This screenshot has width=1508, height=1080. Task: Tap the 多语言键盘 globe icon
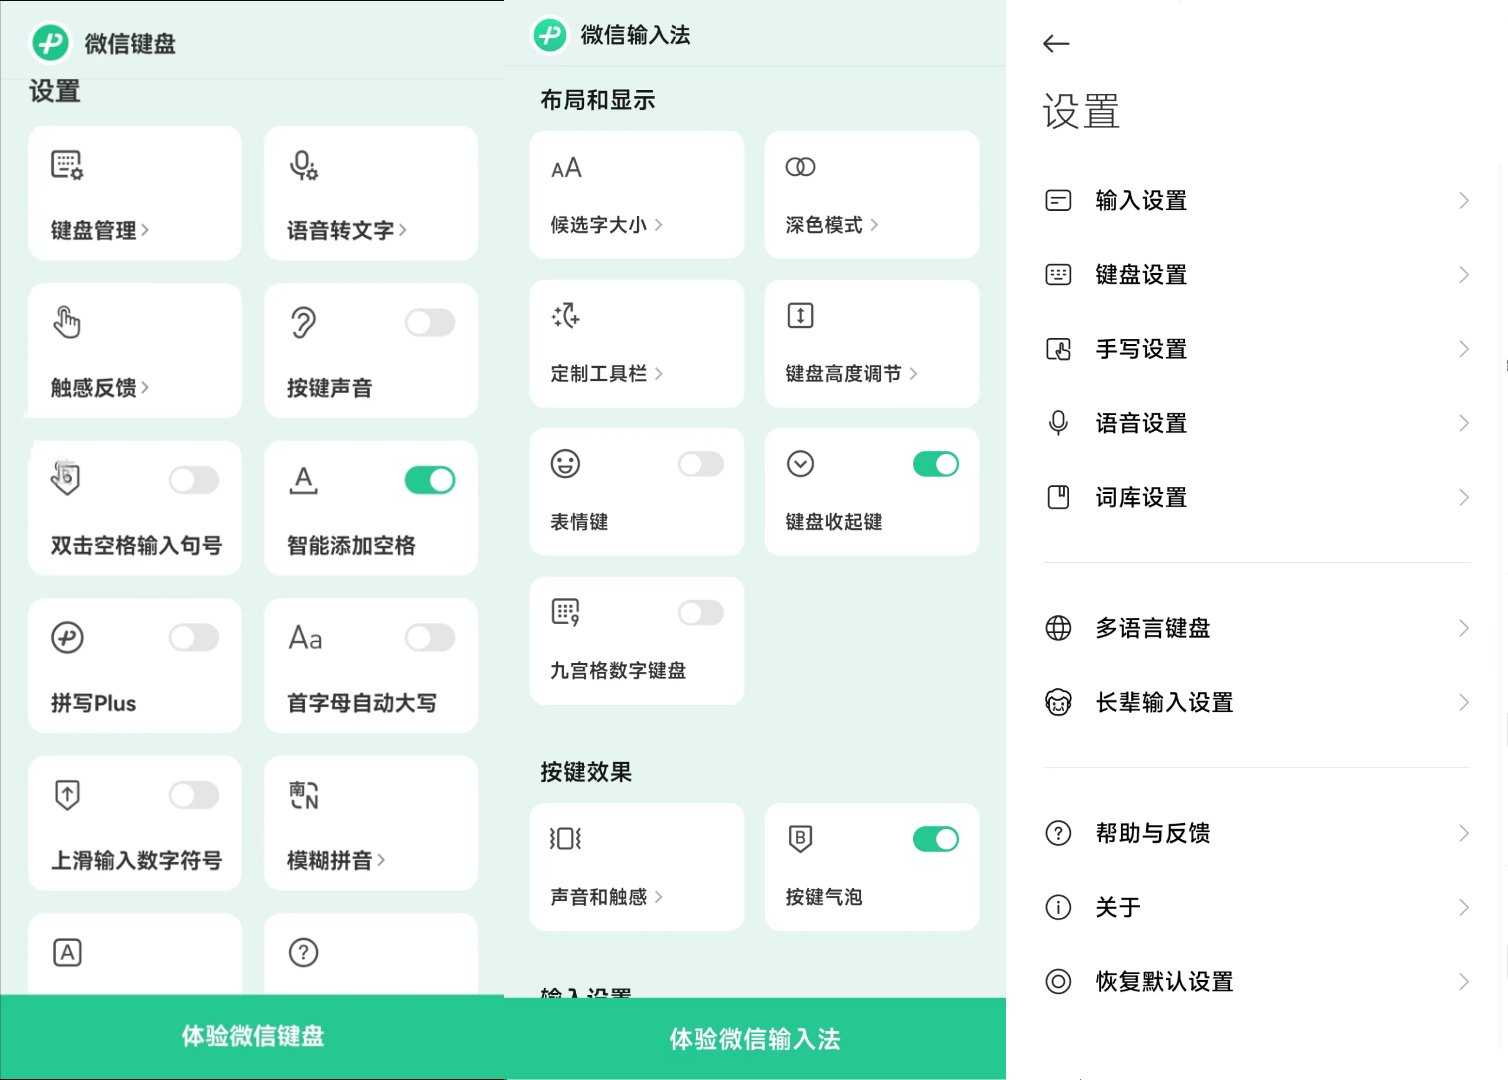click(x=1058, y=628)
